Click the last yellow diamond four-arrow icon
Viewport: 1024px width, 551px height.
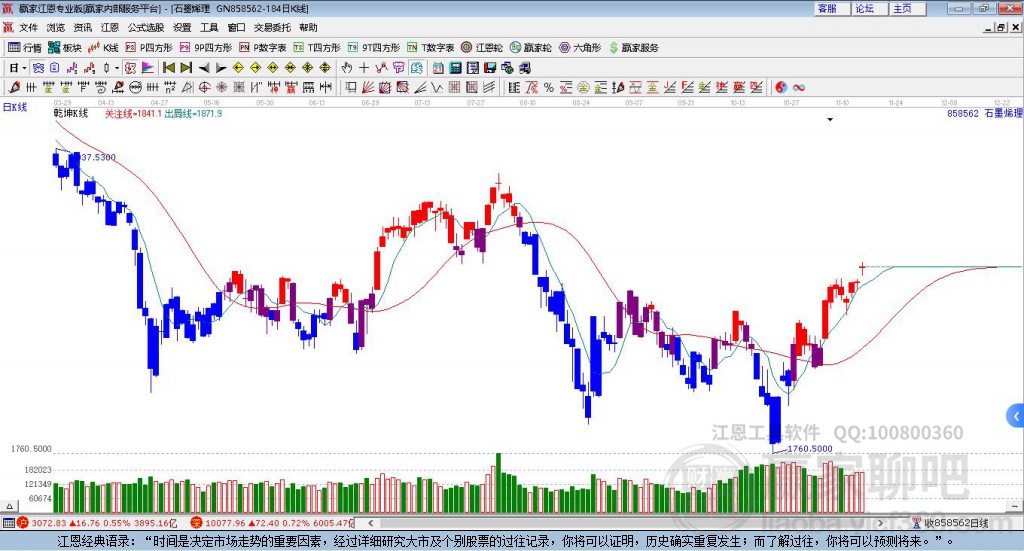pos(325,68)
